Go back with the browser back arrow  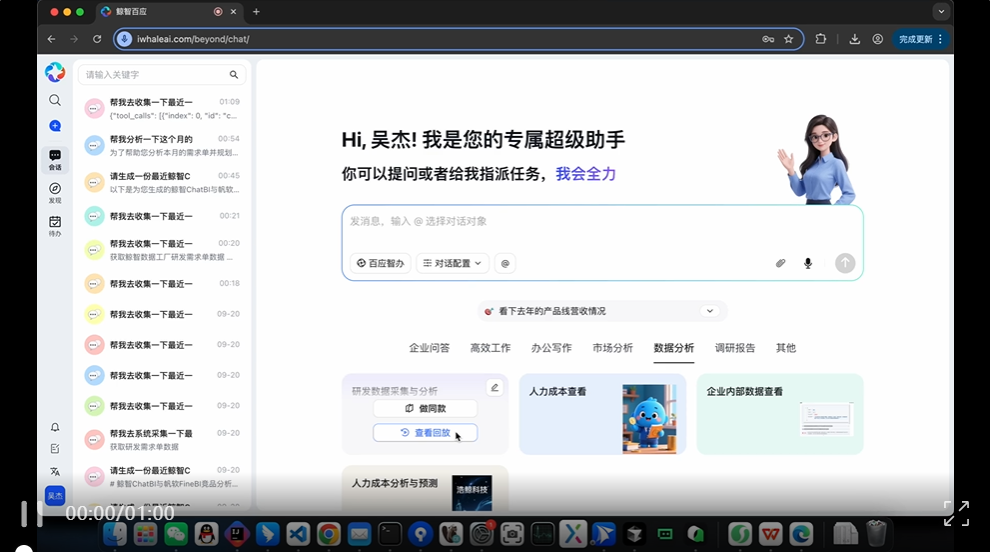[x=51, y=39]
